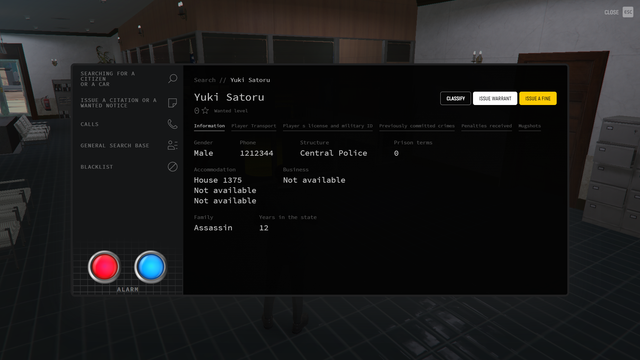The height and width of the screenshot is (360, 640).
Task: Open the Penalties received tab
Action: [x=487, y=126]
